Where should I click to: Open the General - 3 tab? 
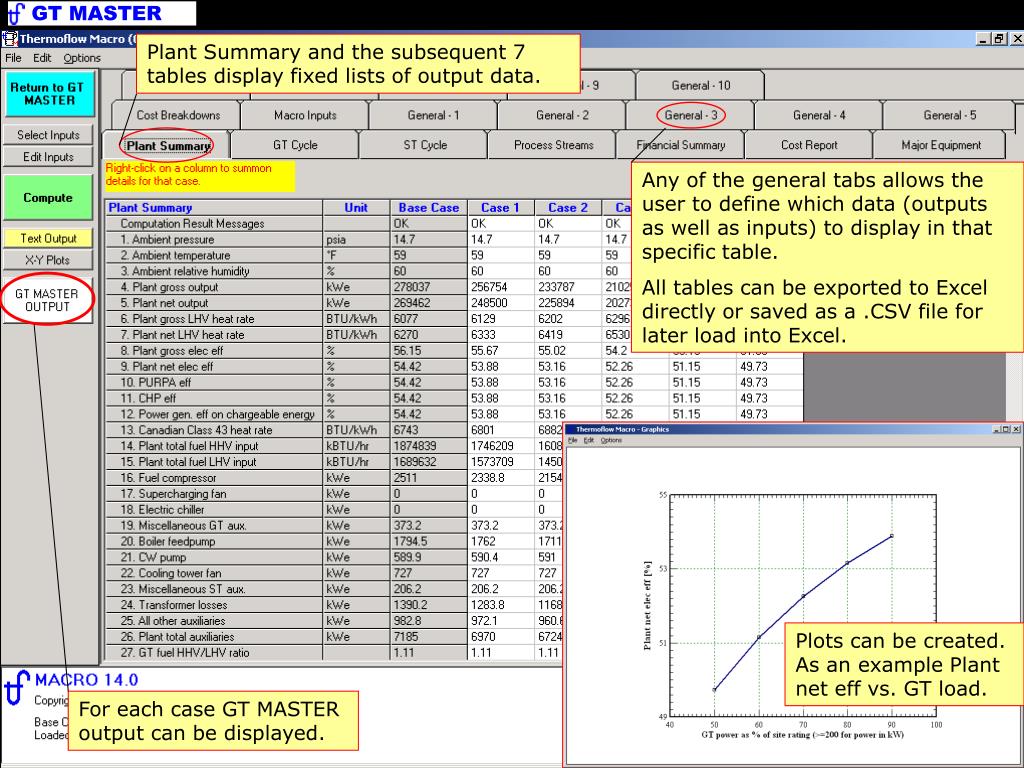pyautogui.click(x=691, y=115)
